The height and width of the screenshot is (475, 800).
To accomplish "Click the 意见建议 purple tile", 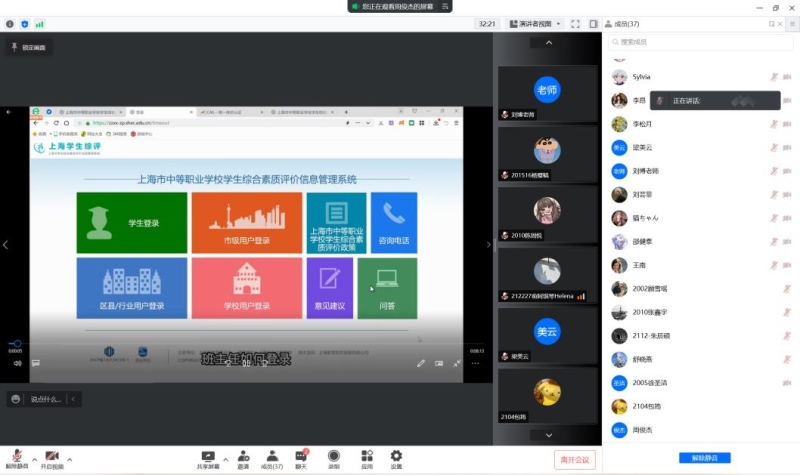I will tap(330, 288).
